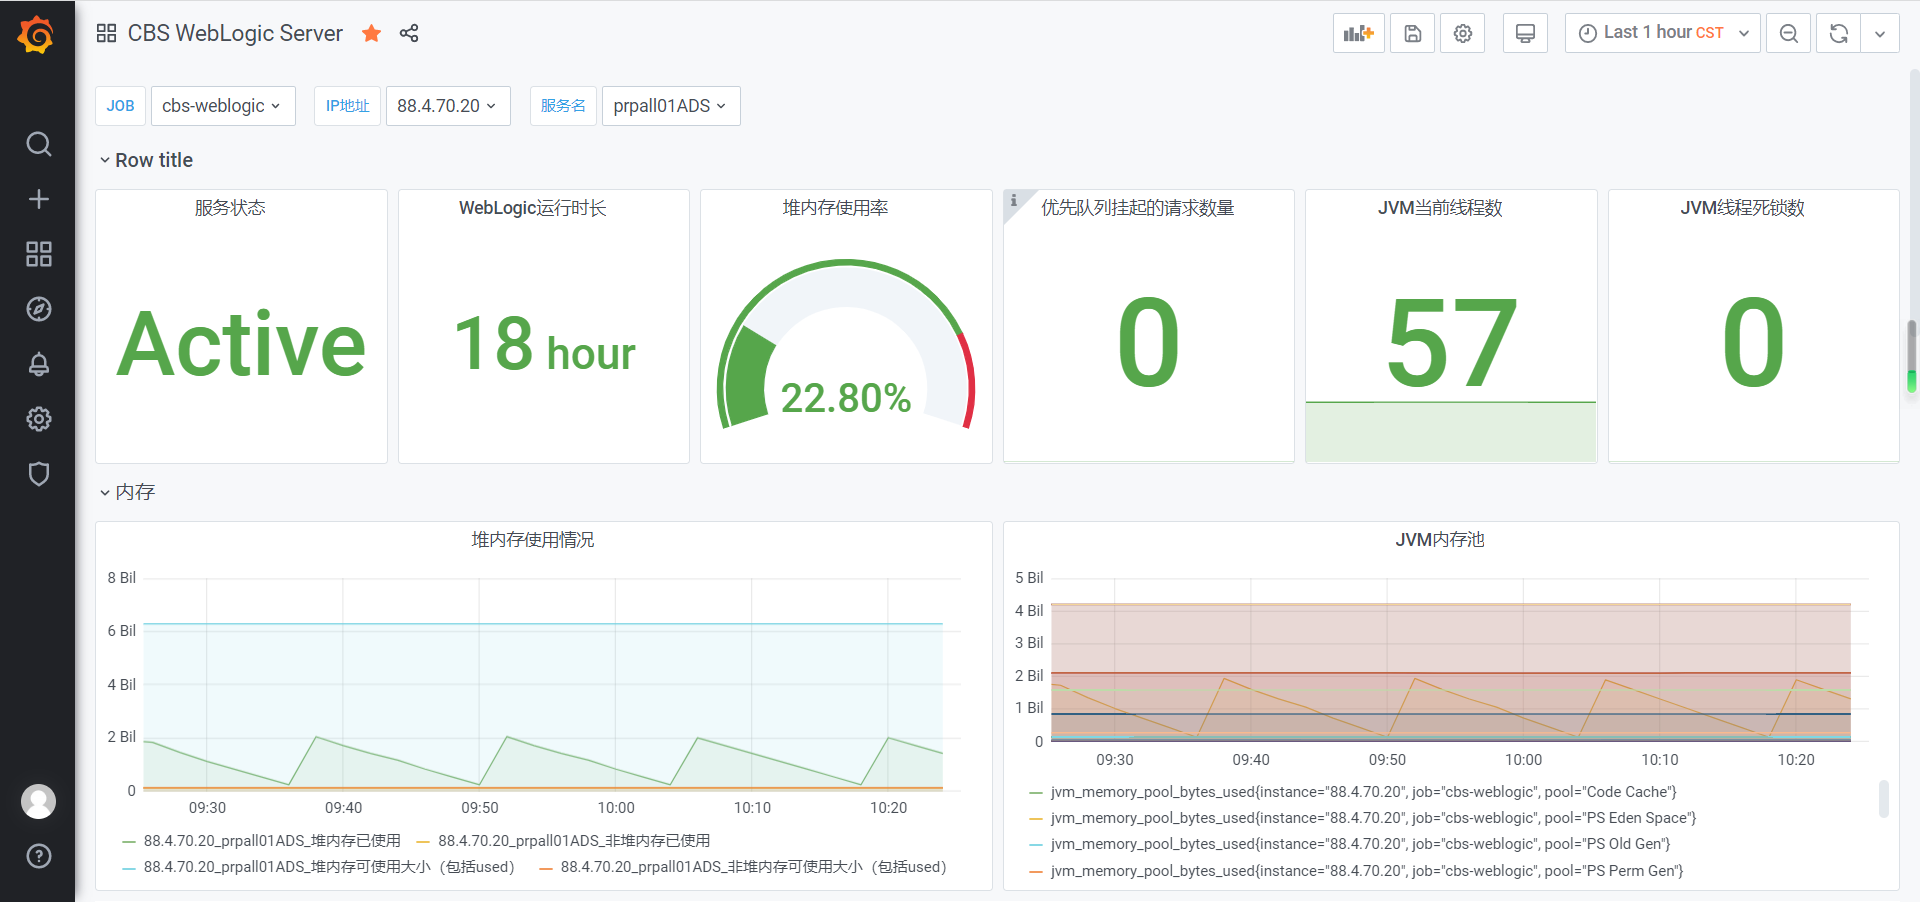Open the JOB cbs-weblogic dropdown
This screenshot has width=1920, height=902.
222,106
